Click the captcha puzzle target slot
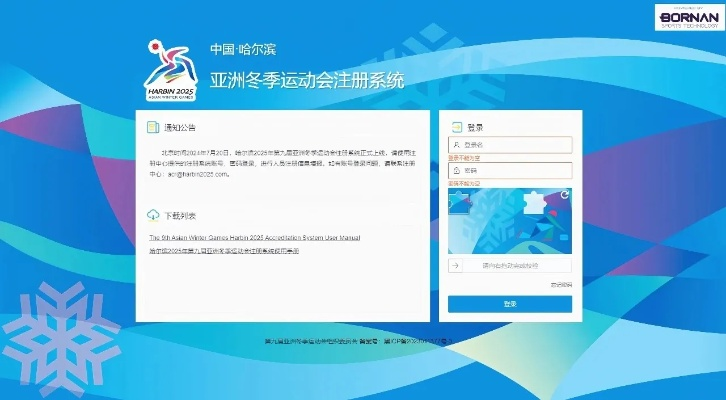726x400 pixels. click(533, 203)
